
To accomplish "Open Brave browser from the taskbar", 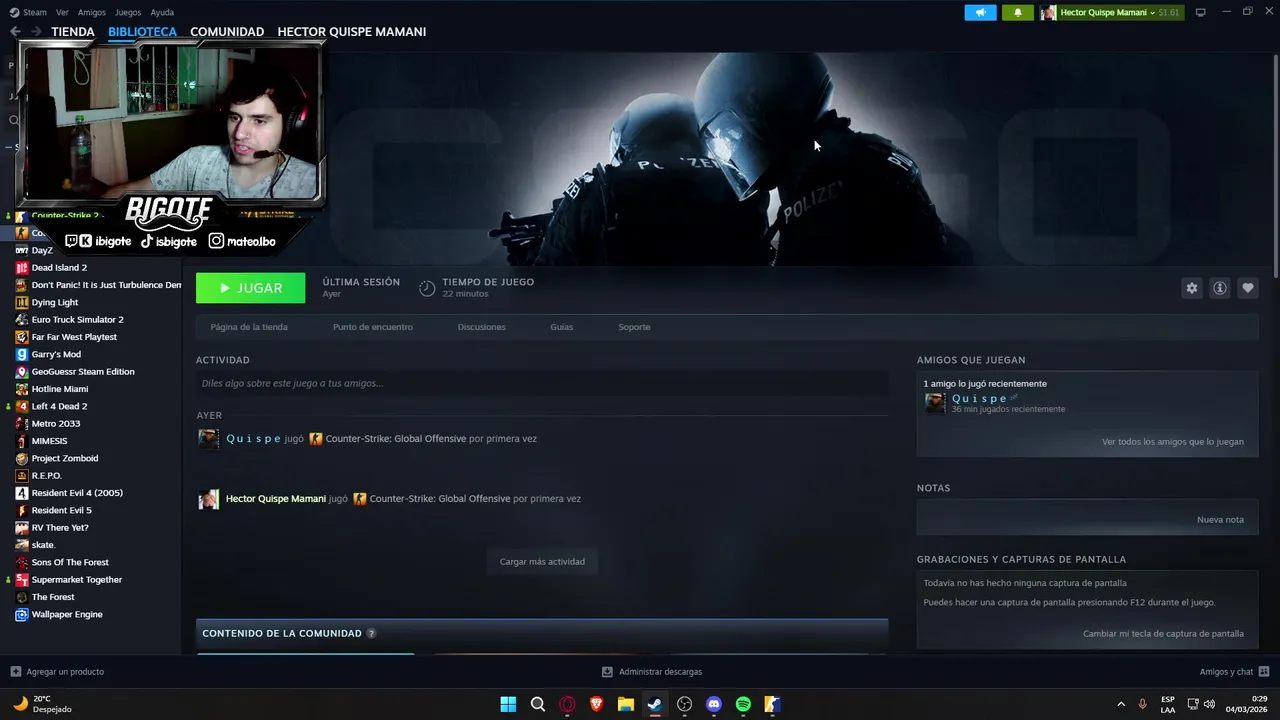I will tap(597, 704).
